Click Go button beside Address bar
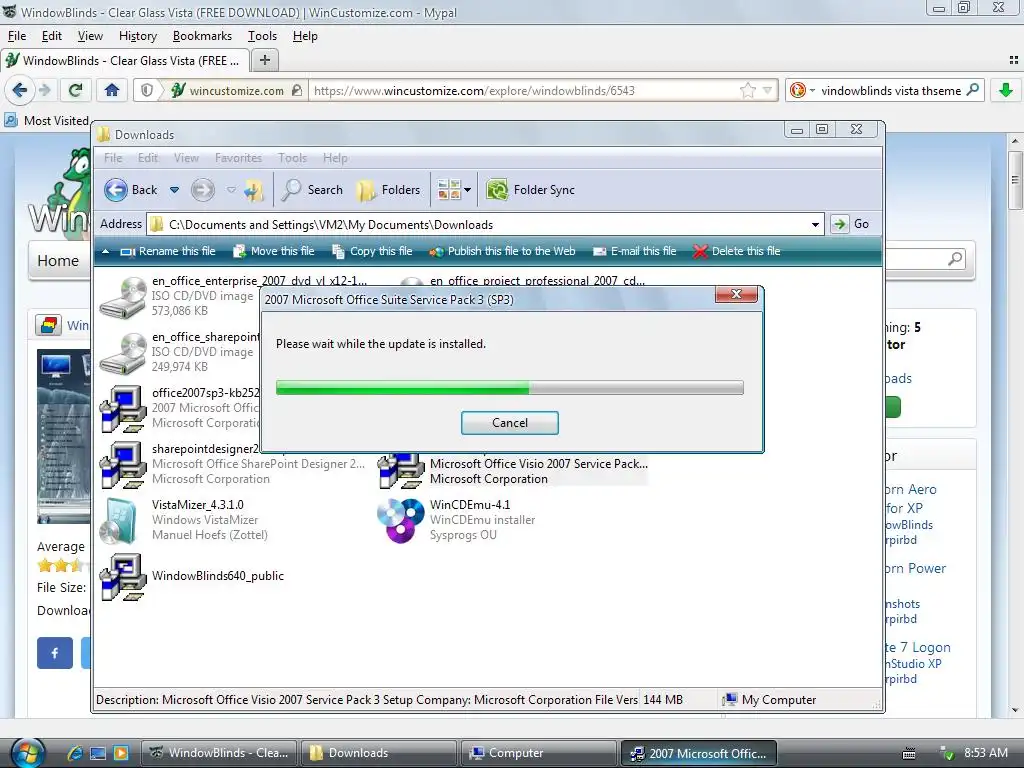Image resolution: width=1024 pixels, height=768 pixels. pyautogui.click(x=851, y=224)
